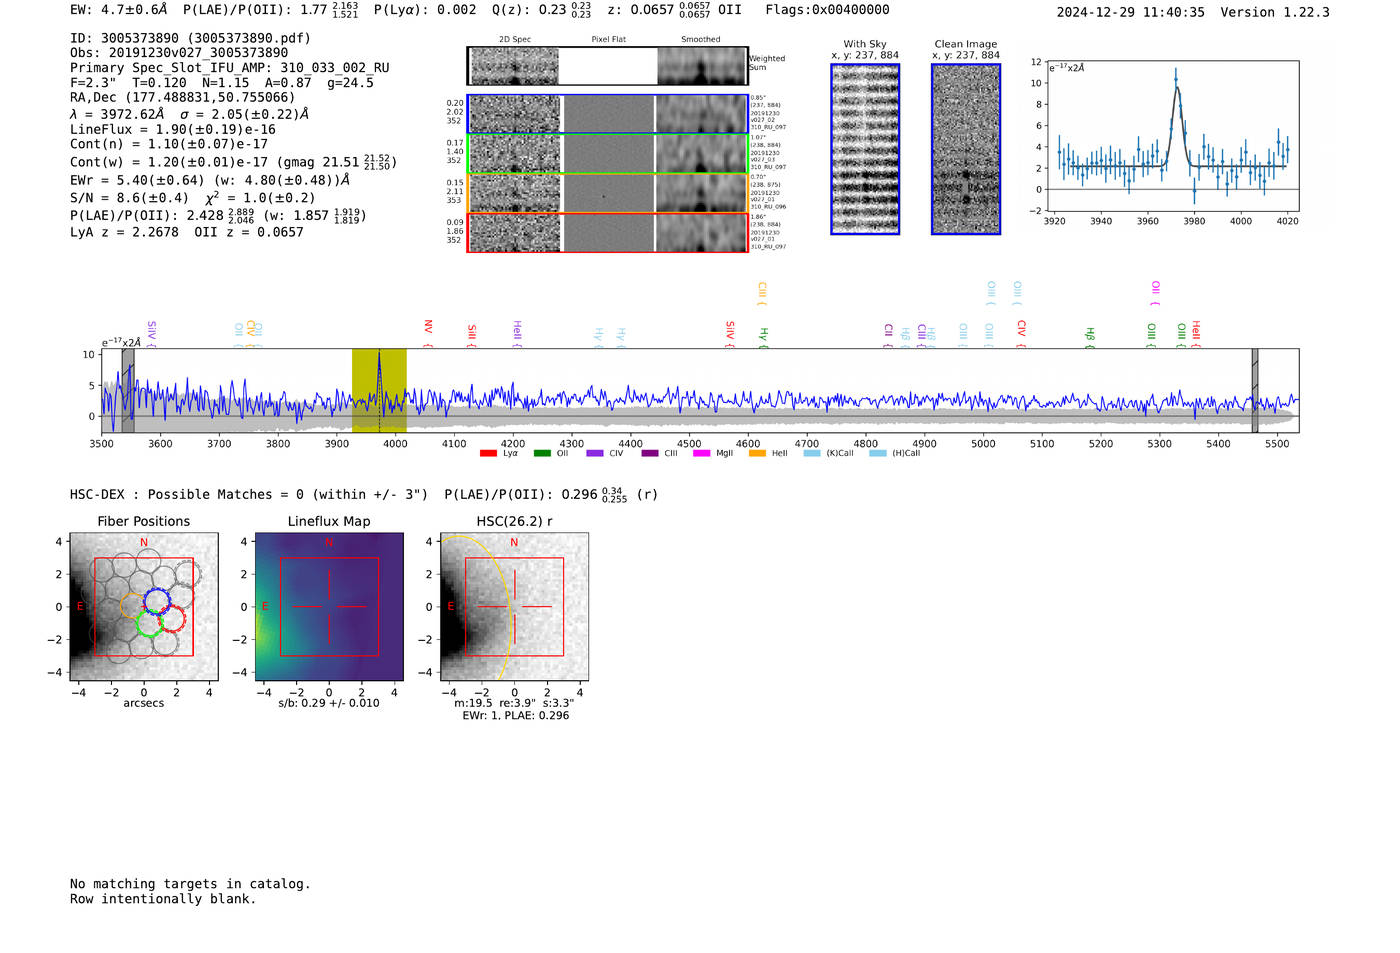Click the orange HeII legend swatch
The width and height of the screenshot is (1400, 953).
pyautogui.click(x=757, y=454)
